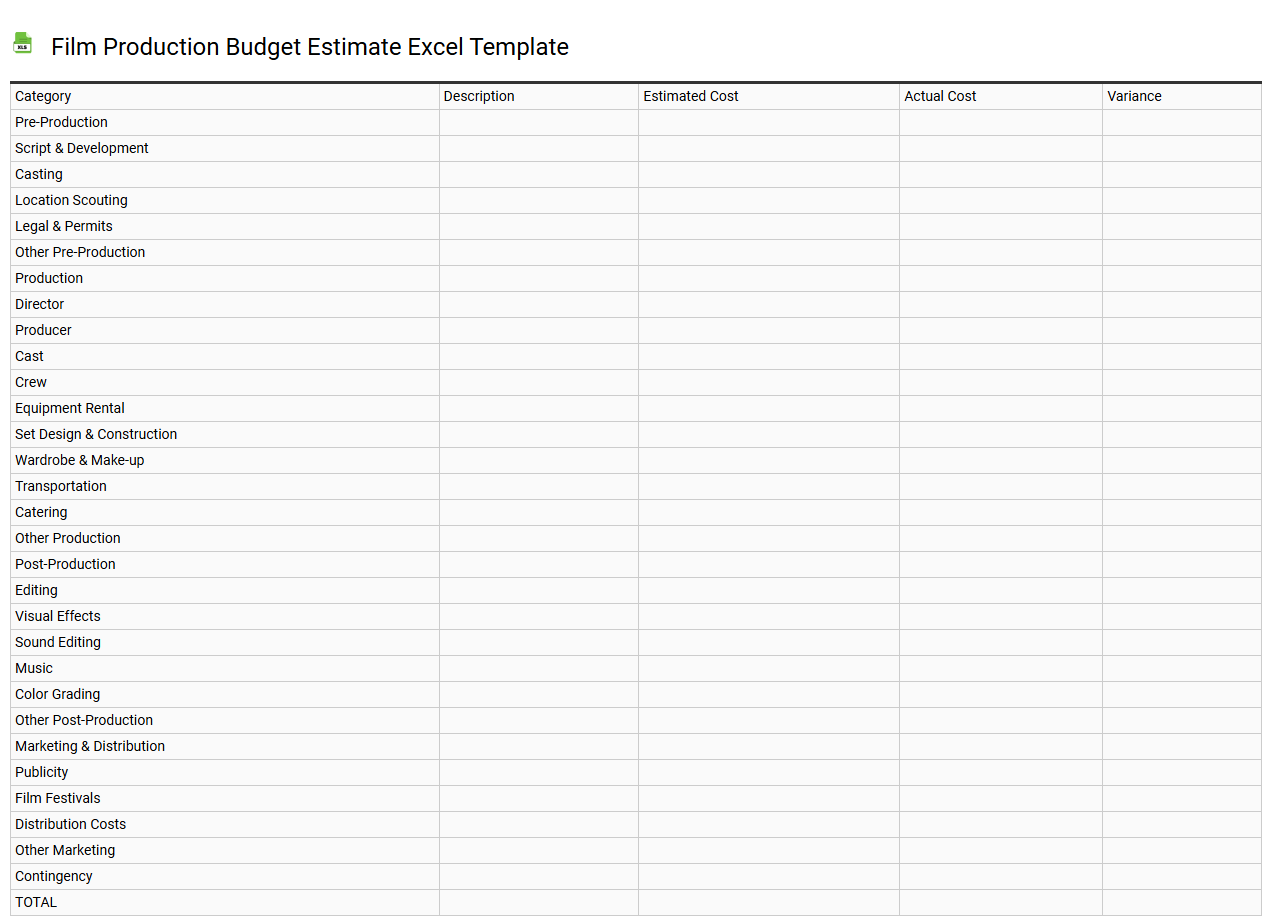
Task: Select the Equipment Rental category
Action: click(x=69, y=408)
